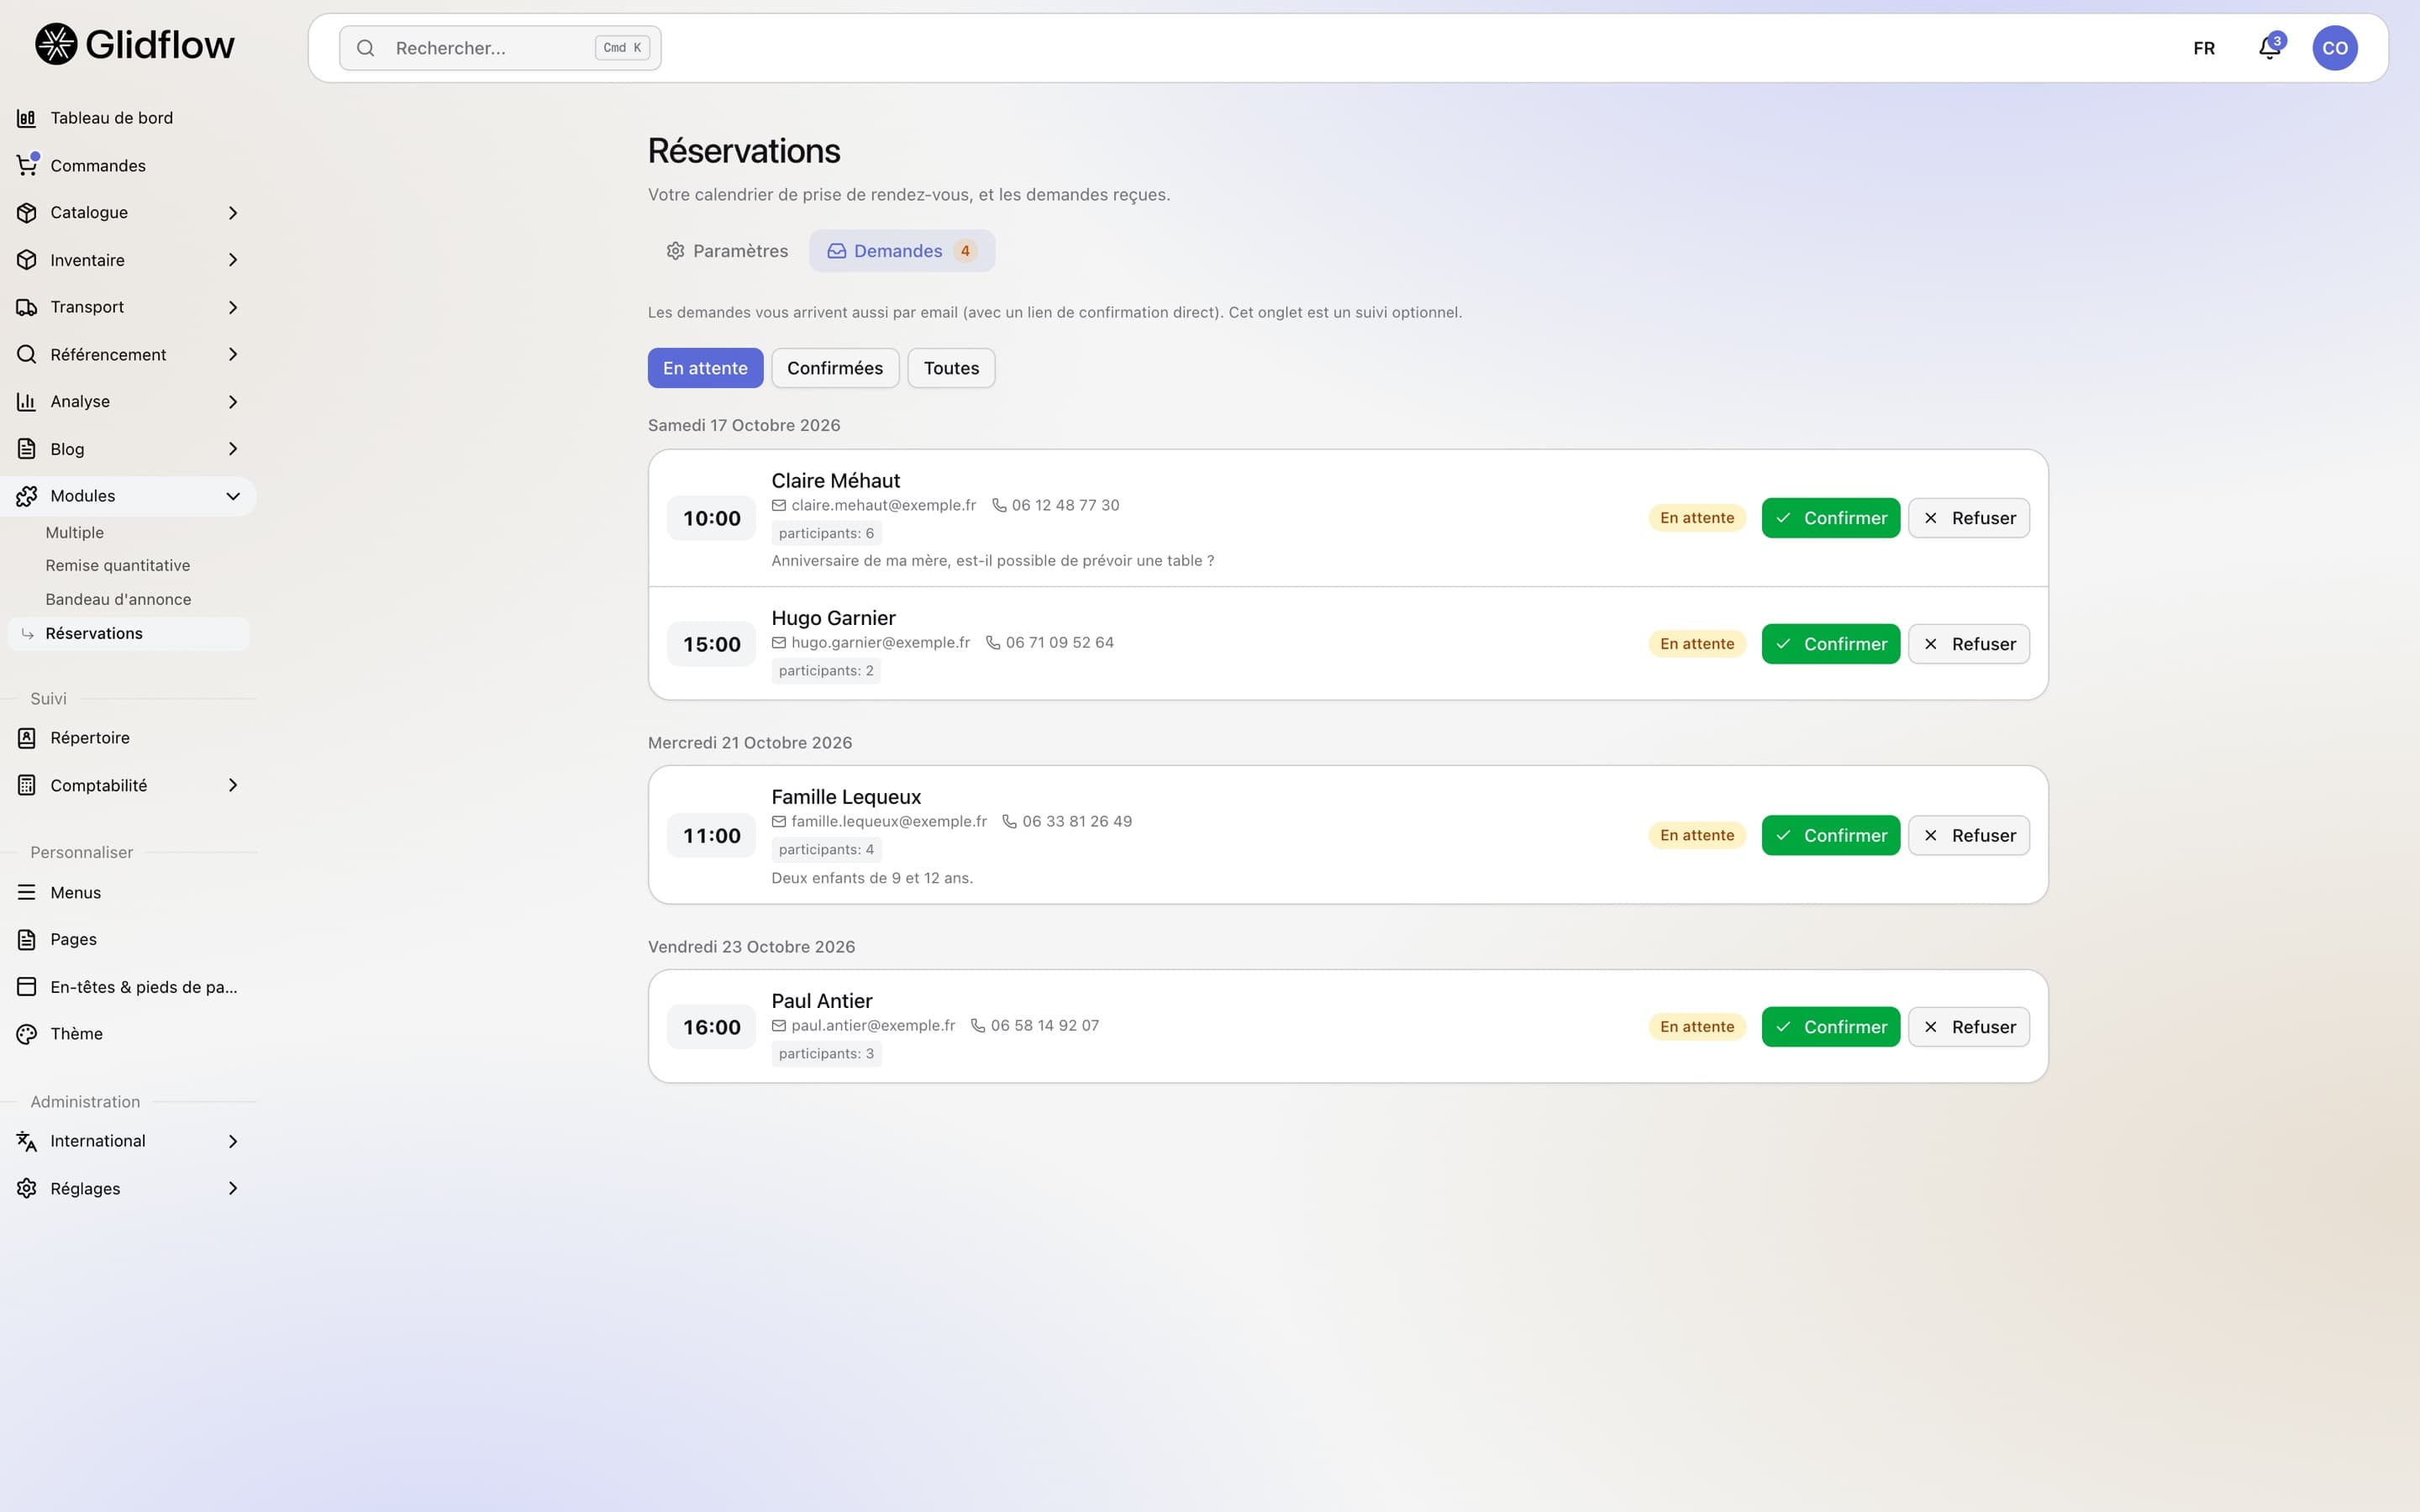
Task: Click Hugo Garnier's phone icon
Action: 993,642
